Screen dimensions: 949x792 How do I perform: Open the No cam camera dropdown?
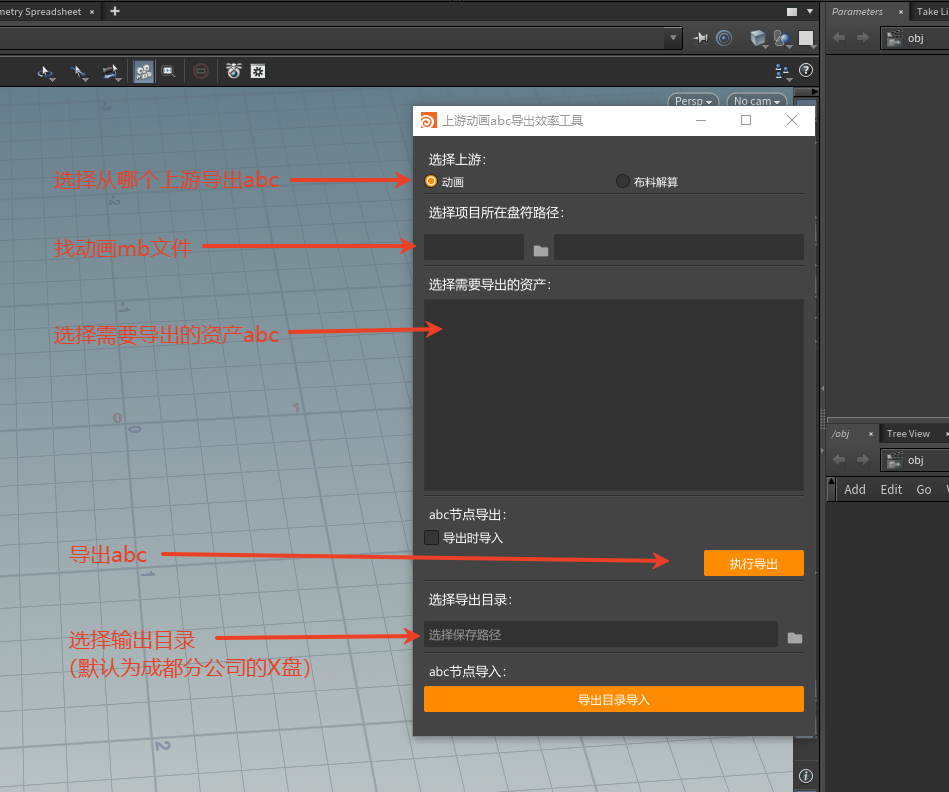tap(756, 101)
